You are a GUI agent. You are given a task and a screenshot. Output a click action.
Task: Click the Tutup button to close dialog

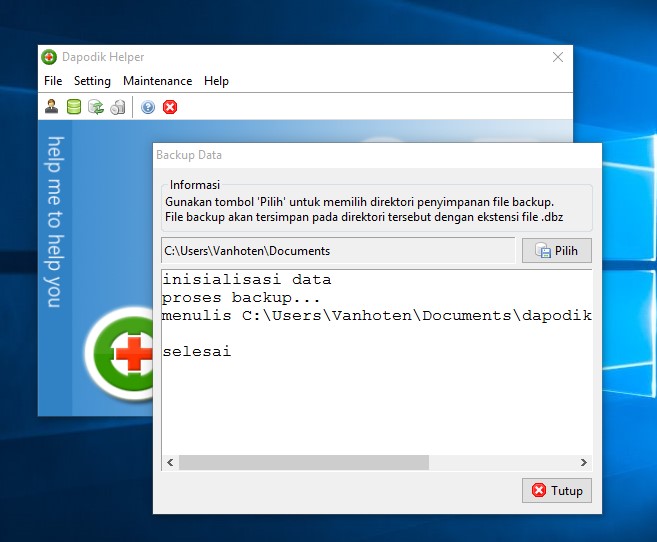click(556, 490)
